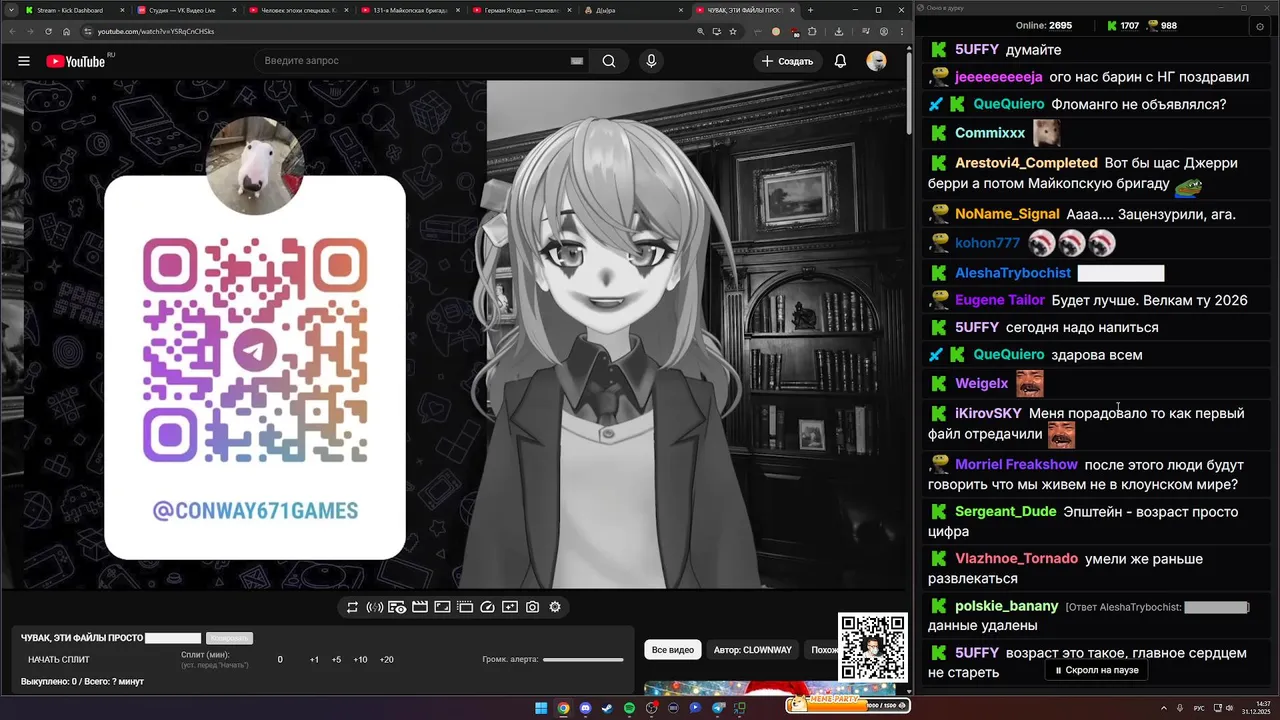Click the address bar URL youtube.com/watch
Viewport: 1280px width, 720px height.
(156, 31)
